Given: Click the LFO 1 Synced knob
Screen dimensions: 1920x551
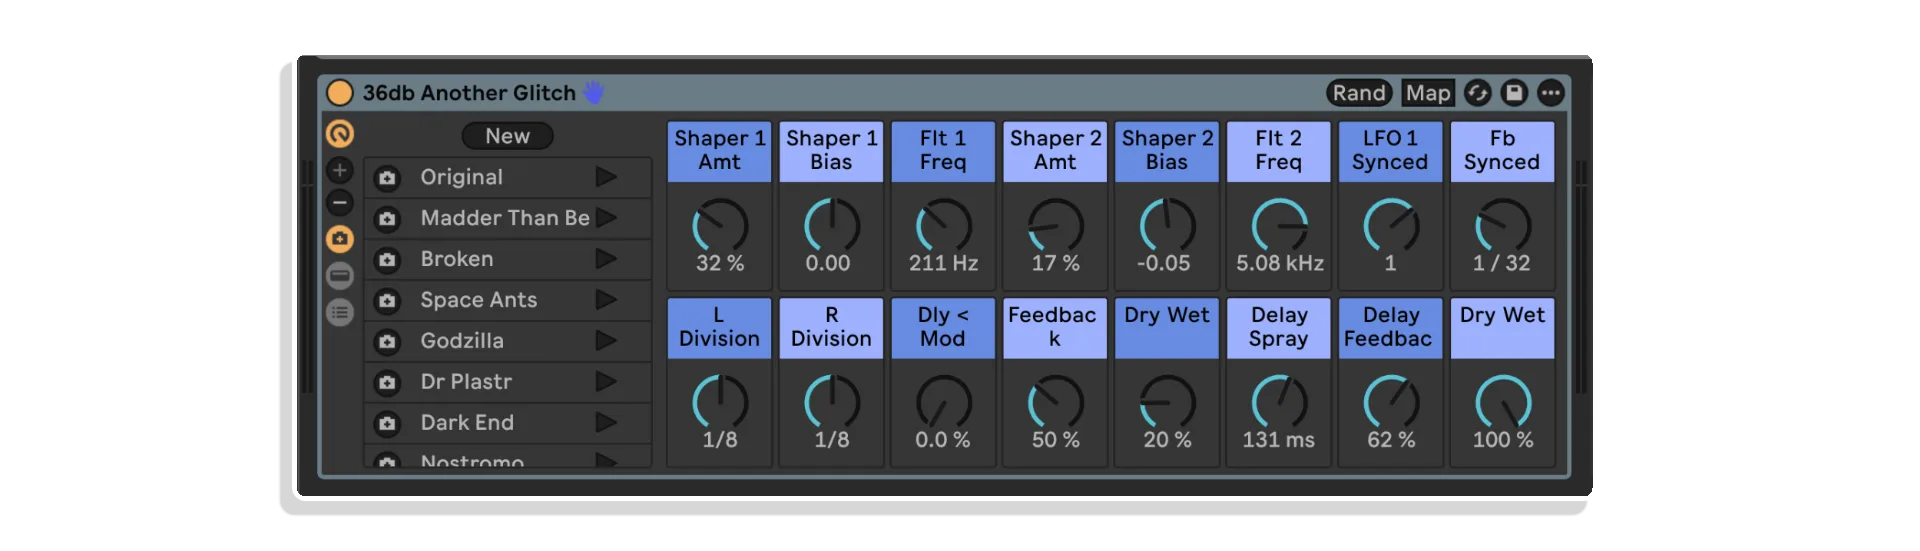Looking at the screenshot, I should click(1392, 225).
